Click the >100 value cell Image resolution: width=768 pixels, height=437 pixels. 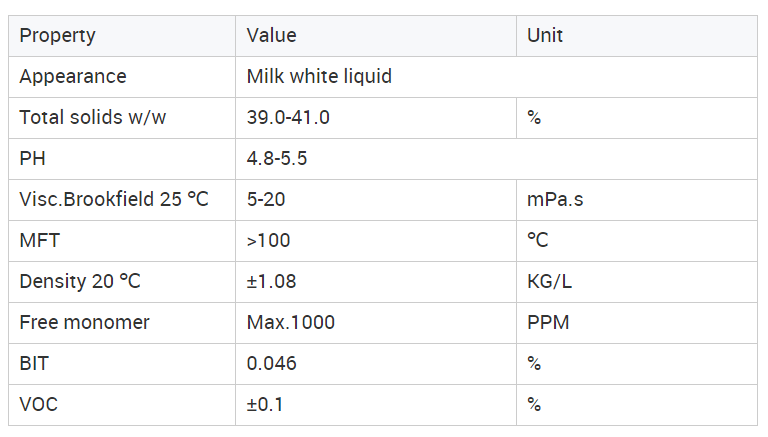pyautogui.click(x=376, y=241)
